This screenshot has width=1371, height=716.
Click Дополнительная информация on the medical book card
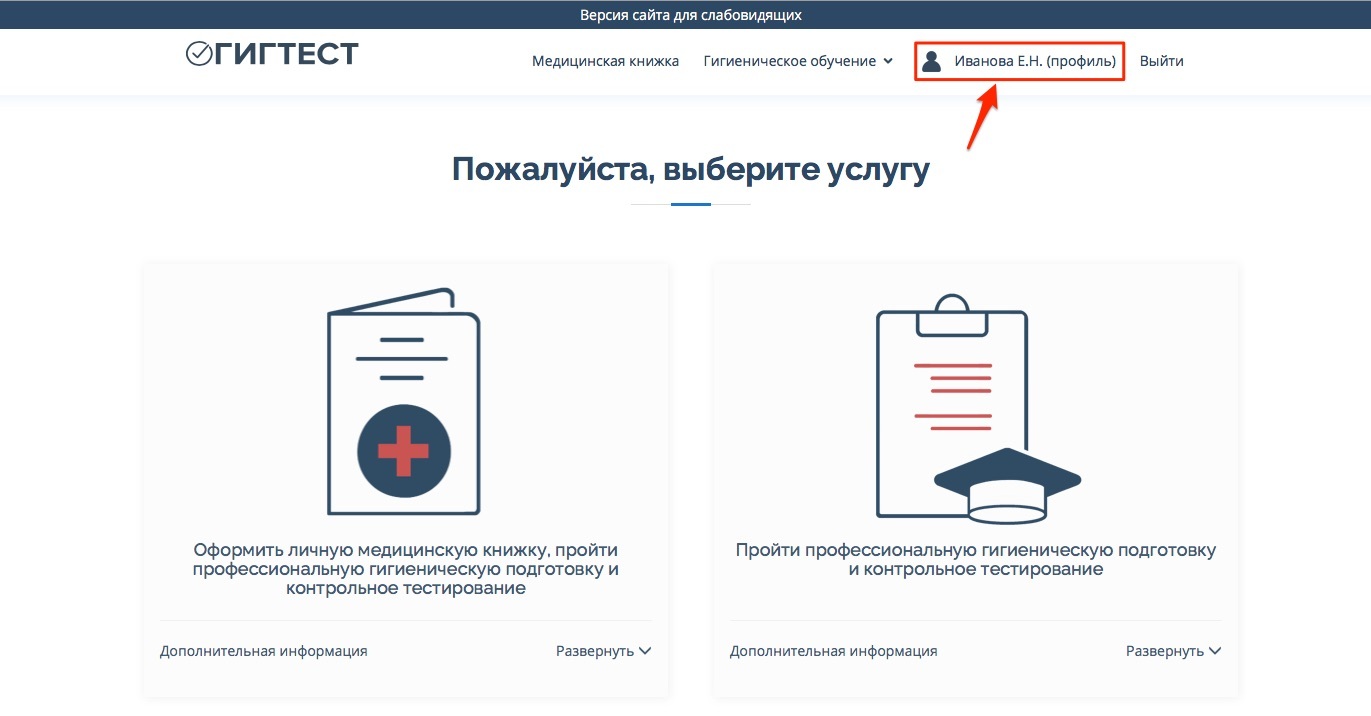click(263, 651)
